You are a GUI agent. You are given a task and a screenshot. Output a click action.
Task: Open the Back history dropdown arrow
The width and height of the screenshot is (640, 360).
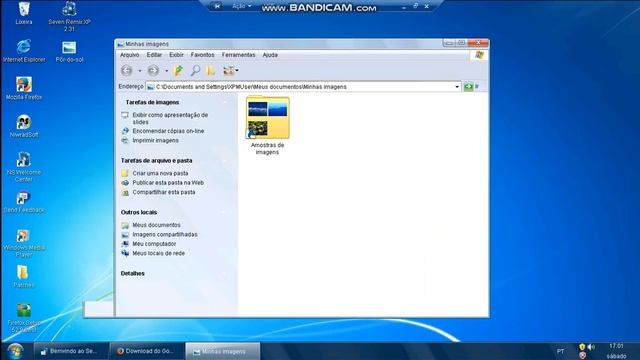click(140, 71)
